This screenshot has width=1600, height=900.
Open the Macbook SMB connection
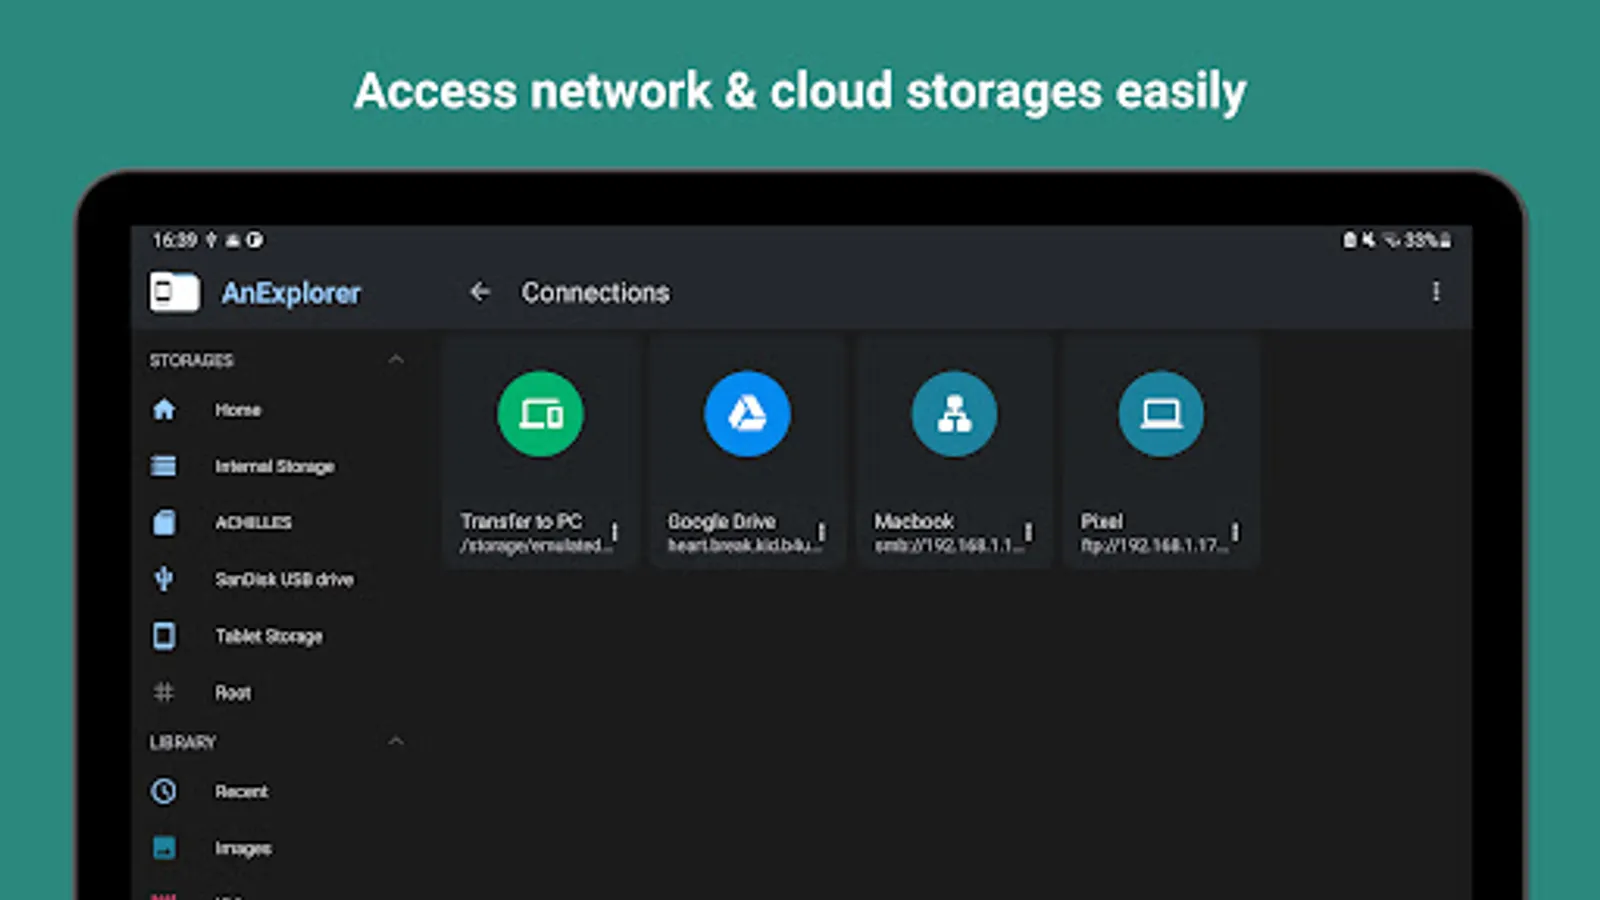[x=954, y=414]
